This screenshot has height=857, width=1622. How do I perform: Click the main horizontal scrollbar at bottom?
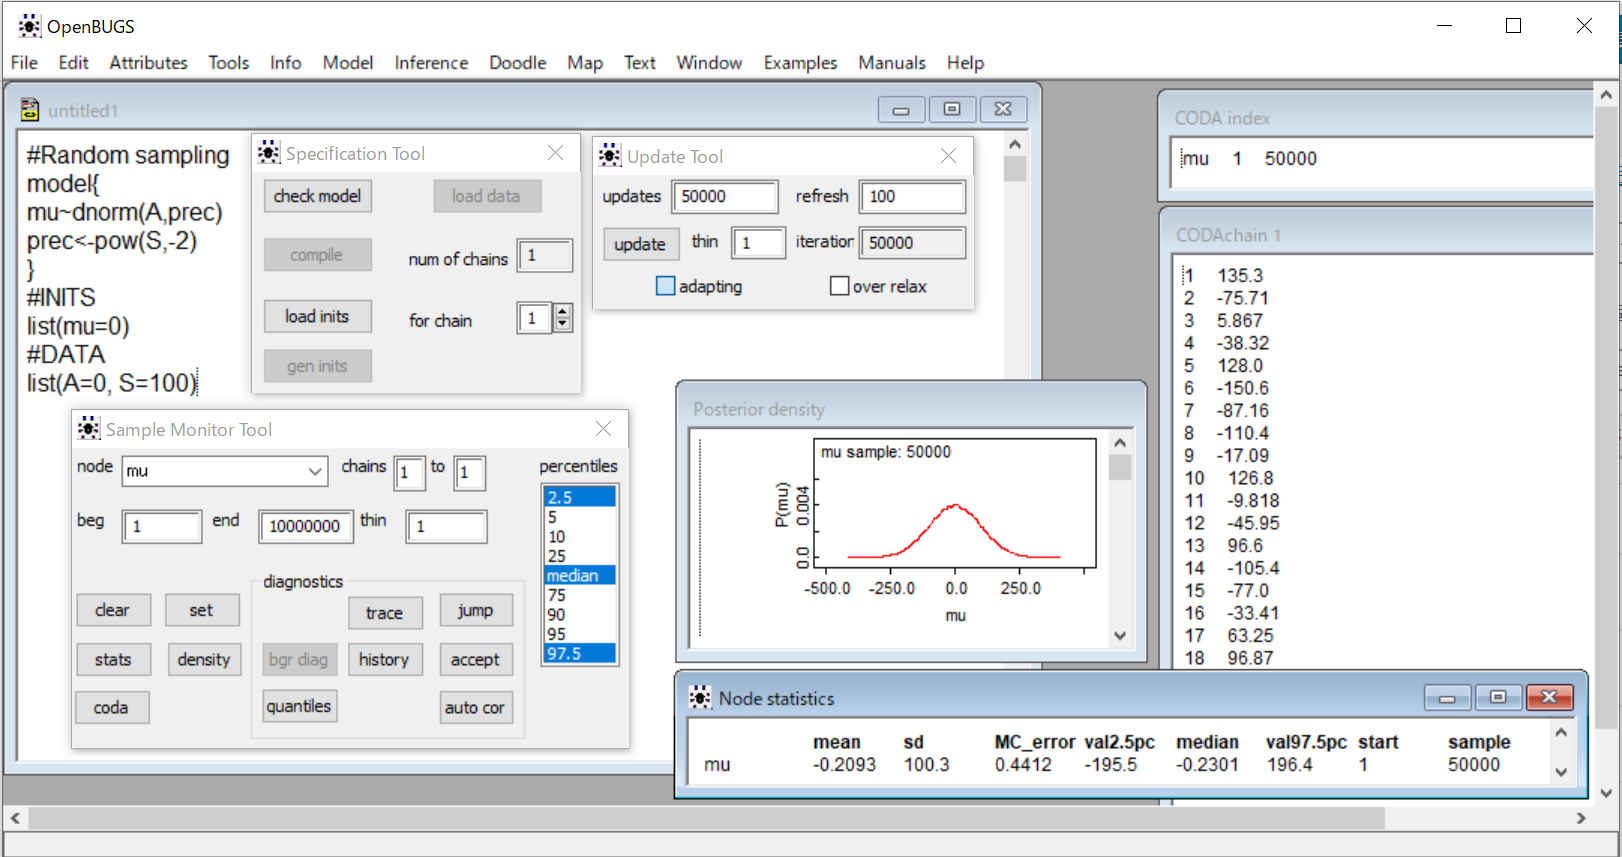pos(706,818)
